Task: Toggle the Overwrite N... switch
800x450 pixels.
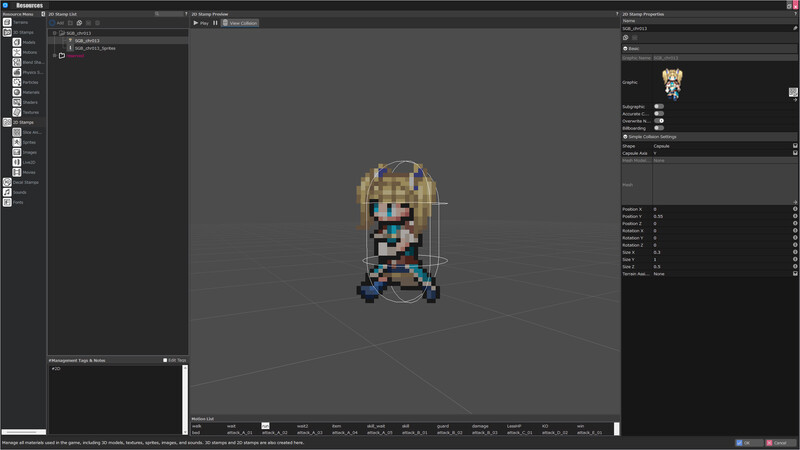Action: pyautogui.click(x=659, y=121)
